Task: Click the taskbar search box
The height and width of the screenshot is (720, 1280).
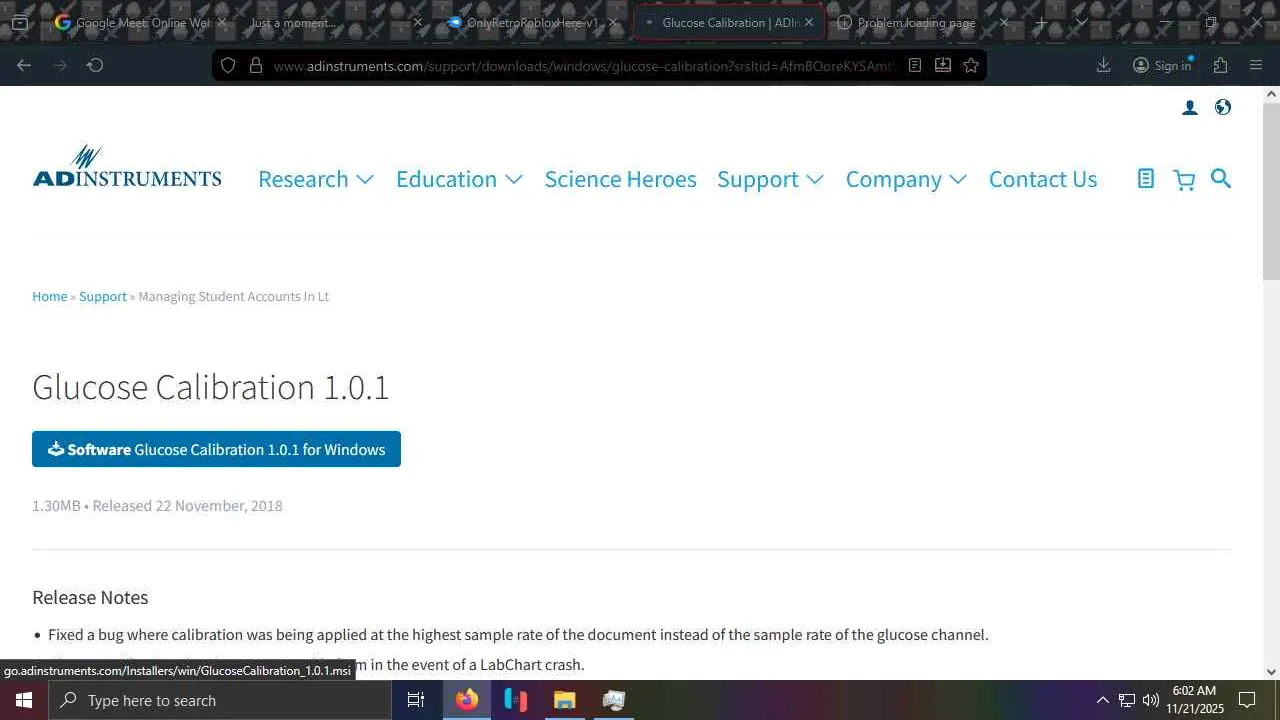Action: (220, 700)
